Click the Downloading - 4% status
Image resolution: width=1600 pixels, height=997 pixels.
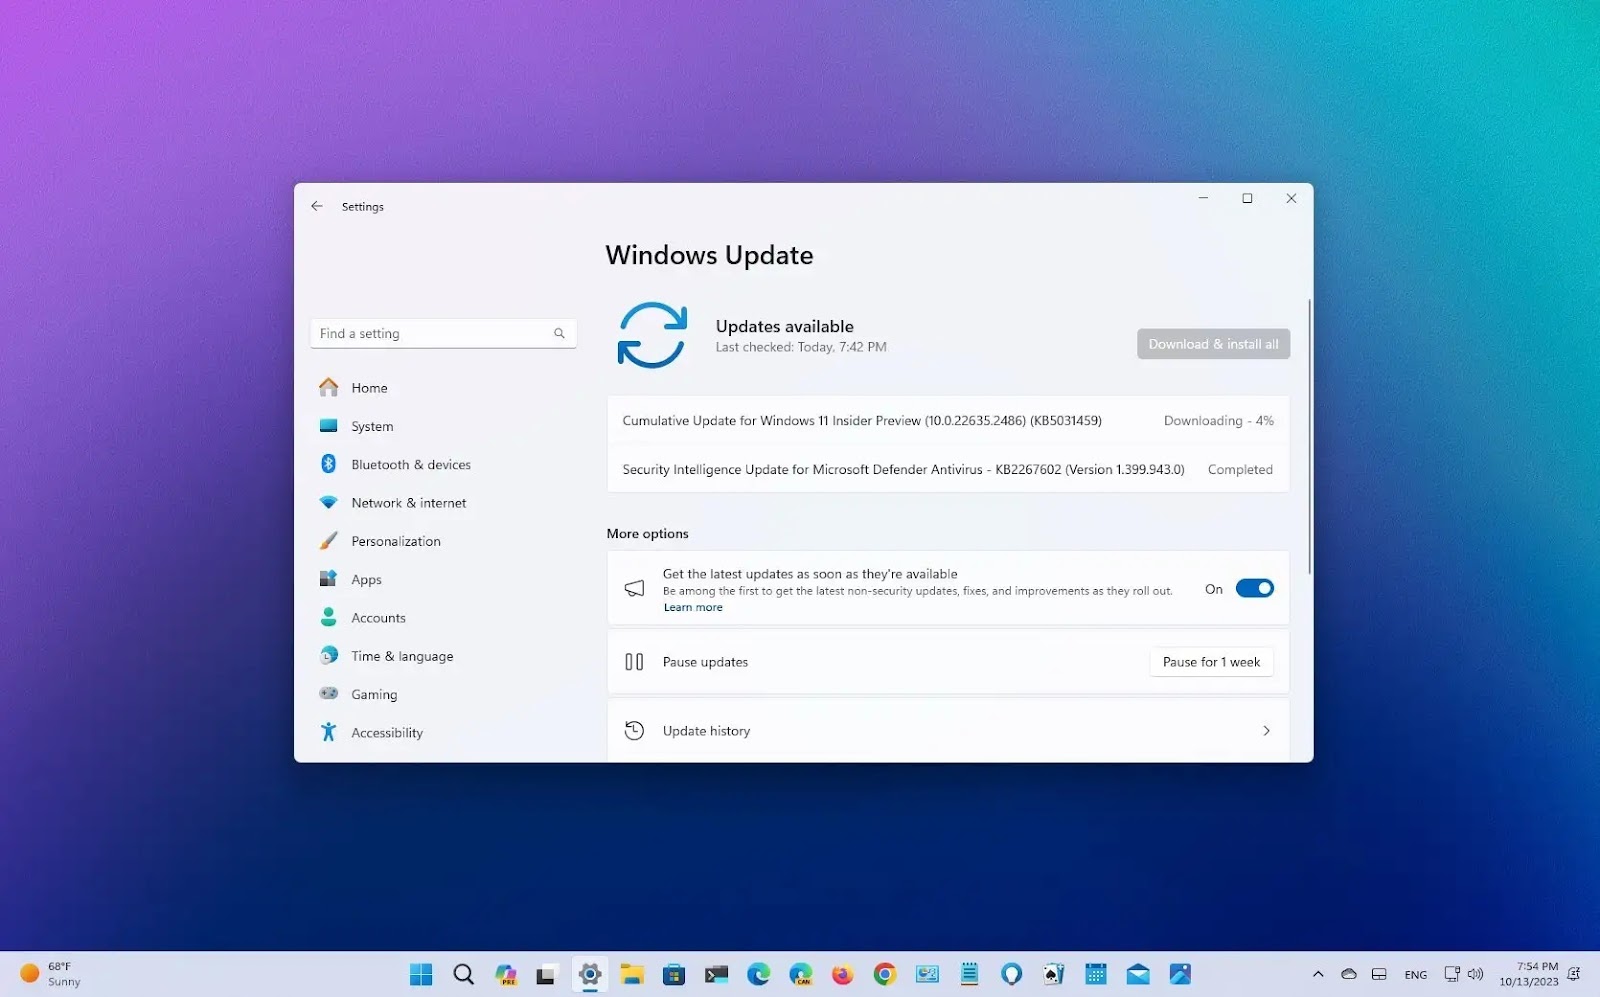coord(1218,421)
